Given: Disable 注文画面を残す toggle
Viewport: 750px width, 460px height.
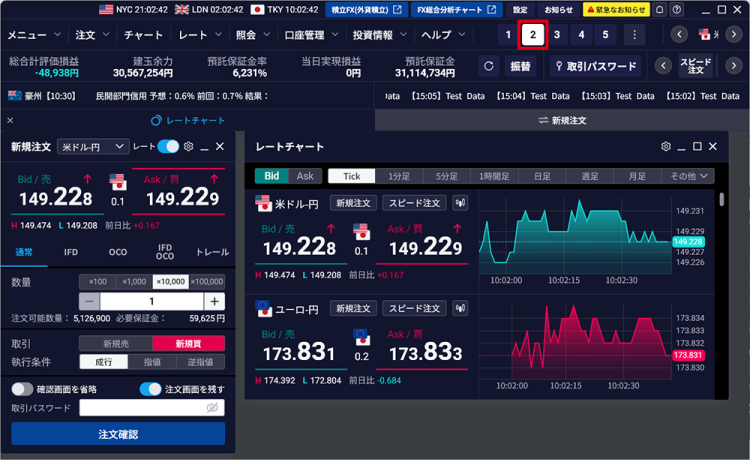Looking at the screenshot, I should pos(150,389).
